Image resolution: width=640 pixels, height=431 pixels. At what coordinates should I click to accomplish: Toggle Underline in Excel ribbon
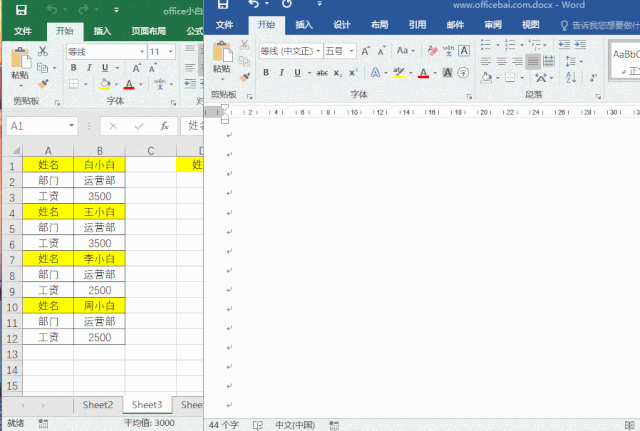pyautogui.click(x=105, y=68)
